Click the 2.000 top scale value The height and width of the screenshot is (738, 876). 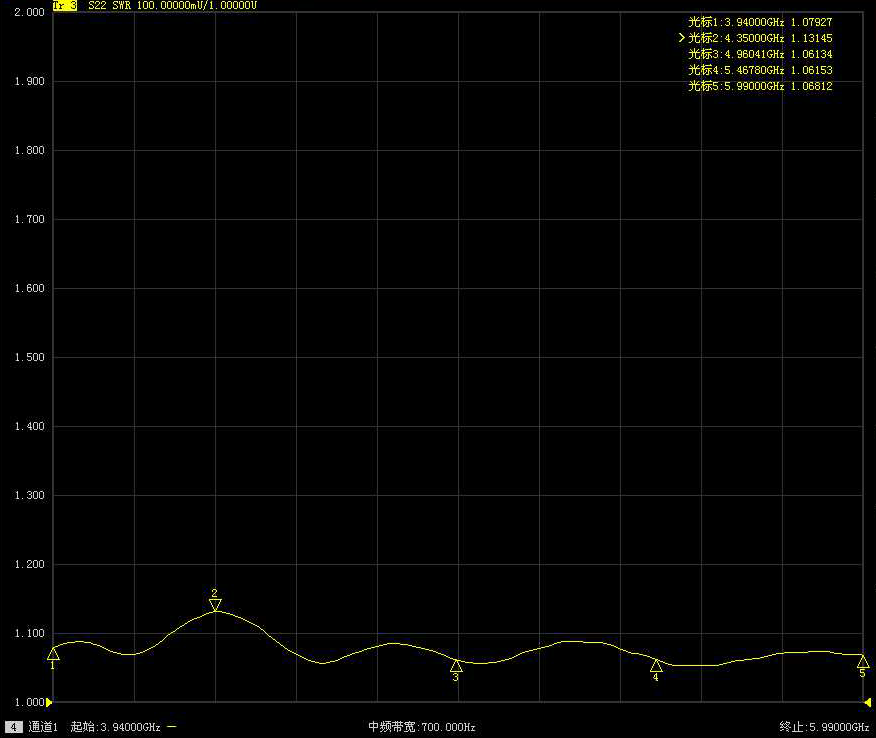[29, 13]
